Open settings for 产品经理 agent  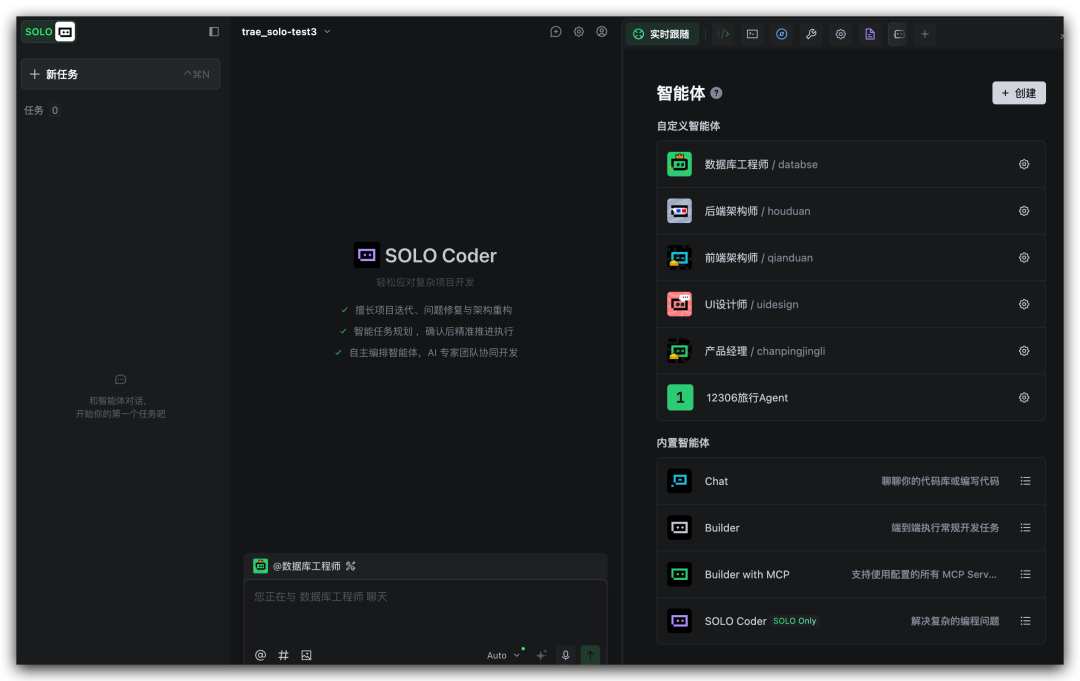click(1024, 351)
